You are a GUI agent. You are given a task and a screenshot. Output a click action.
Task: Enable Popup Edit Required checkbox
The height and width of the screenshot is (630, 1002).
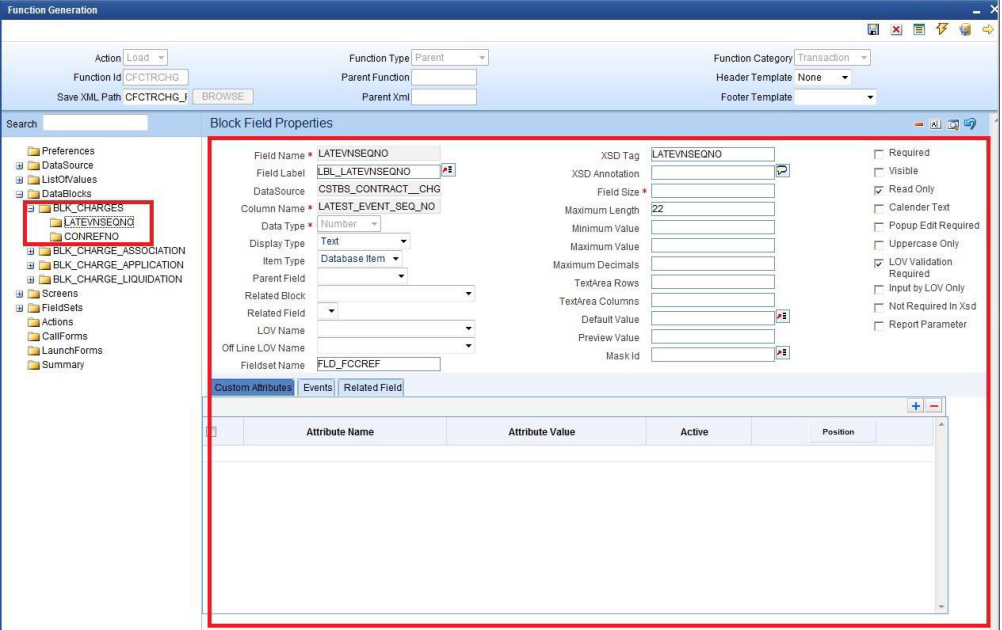[879, 226]
